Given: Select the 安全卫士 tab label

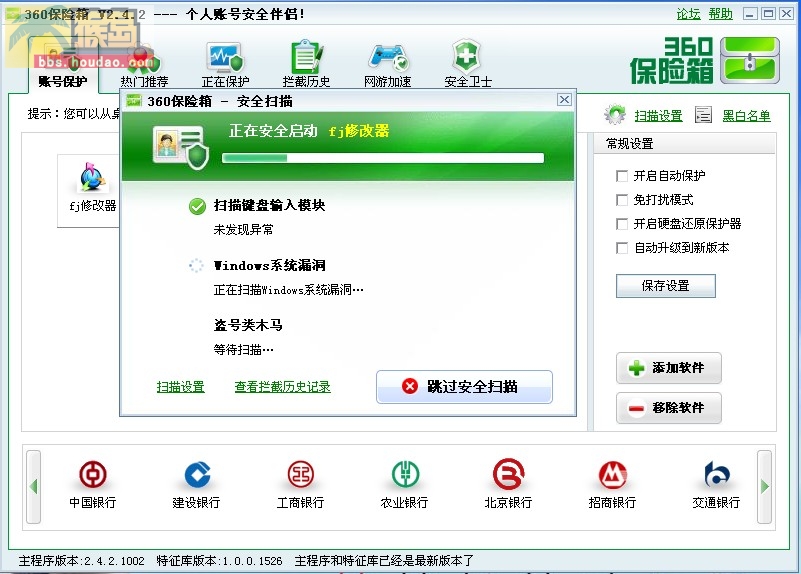Looking at the screenshot, I should pos(468,82).
